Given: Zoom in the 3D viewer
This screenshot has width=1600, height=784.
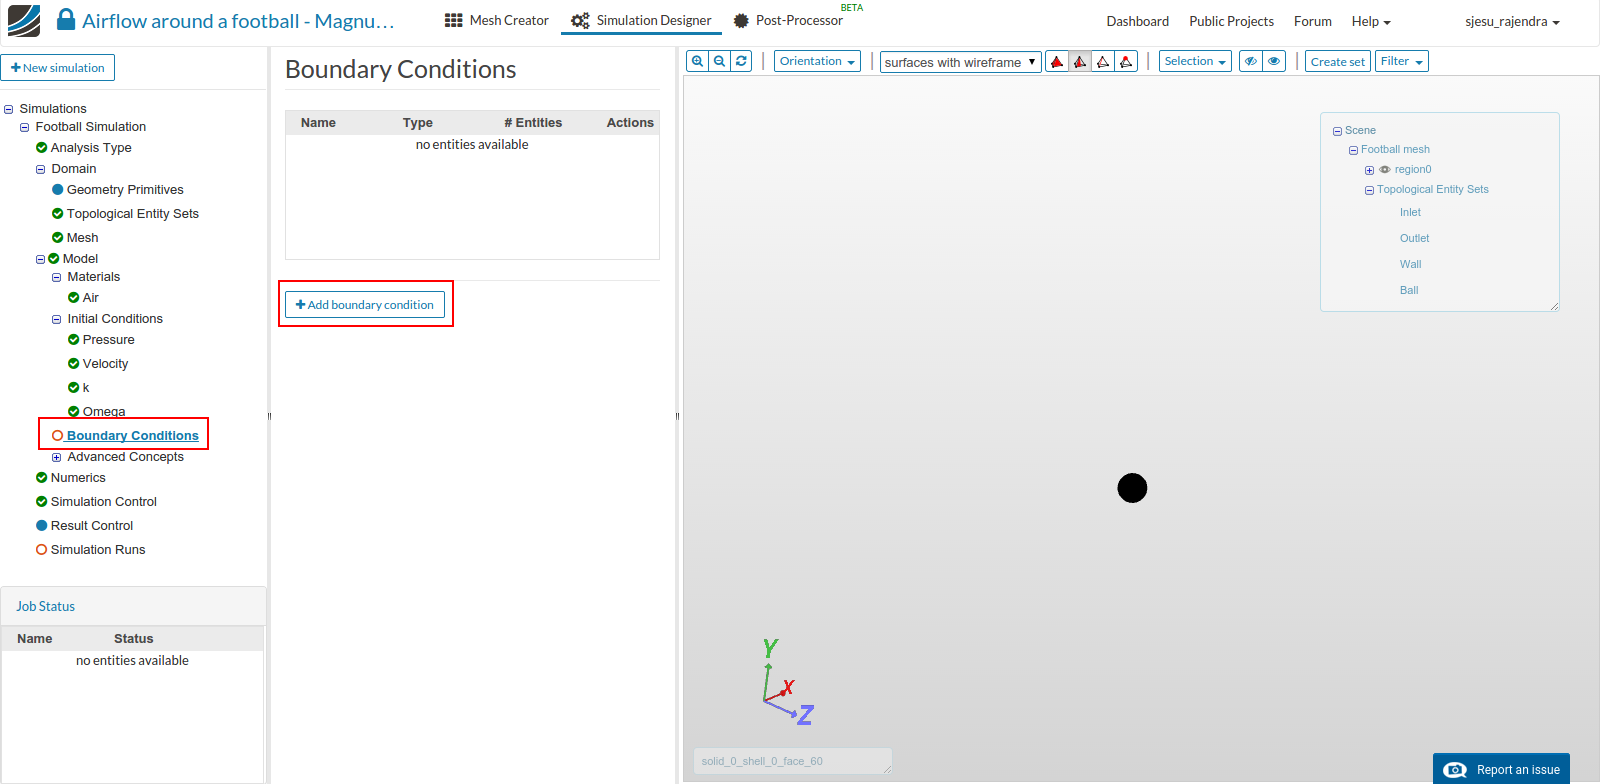Looking at the screenshot, I should [698, 61].
